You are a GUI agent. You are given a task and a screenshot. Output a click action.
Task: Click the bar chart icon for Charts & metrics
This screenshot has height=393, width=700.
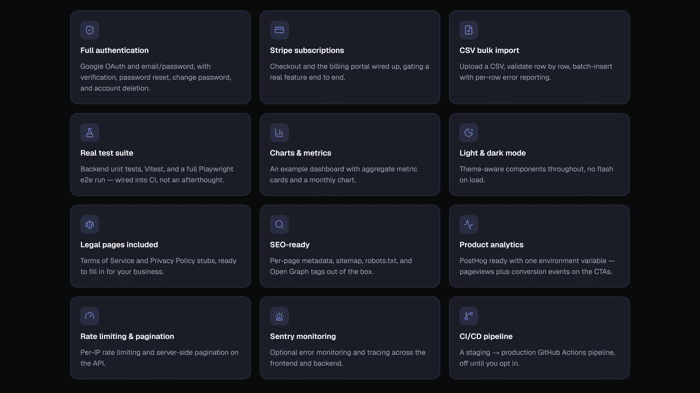[279, 133]
